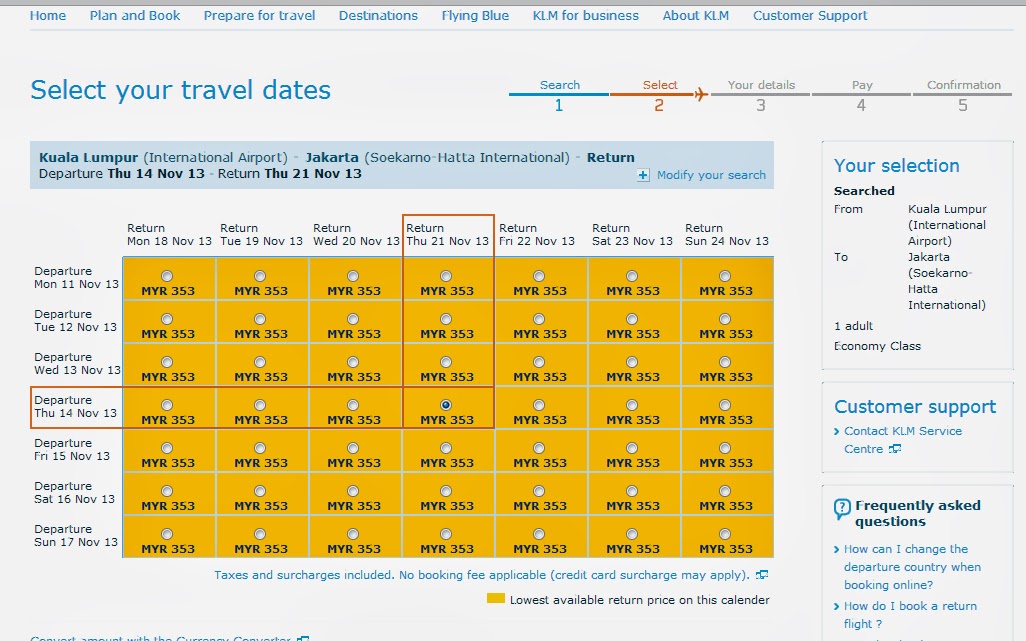Choose the selected Thu 14 Nov / Thu 21 Nov fare
Viewport: 1026px width, 641px height.
[446, 405]
